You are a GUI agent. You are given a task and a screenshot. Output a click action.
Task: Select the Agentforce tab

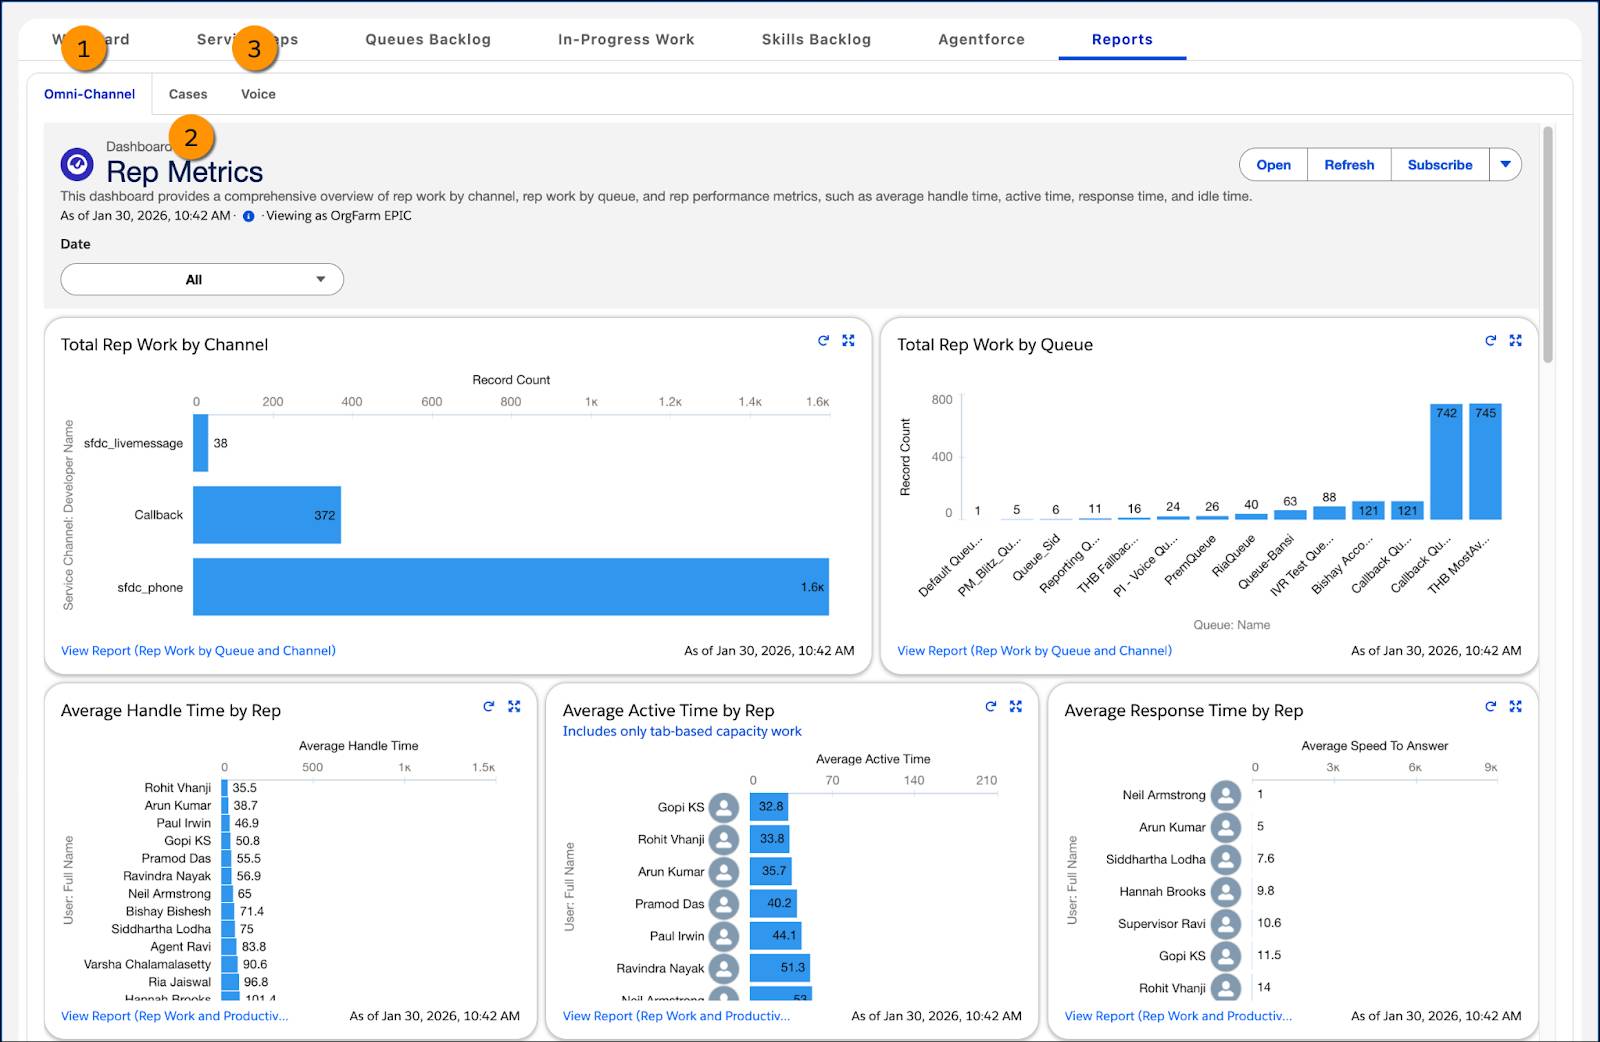[981, 39]
